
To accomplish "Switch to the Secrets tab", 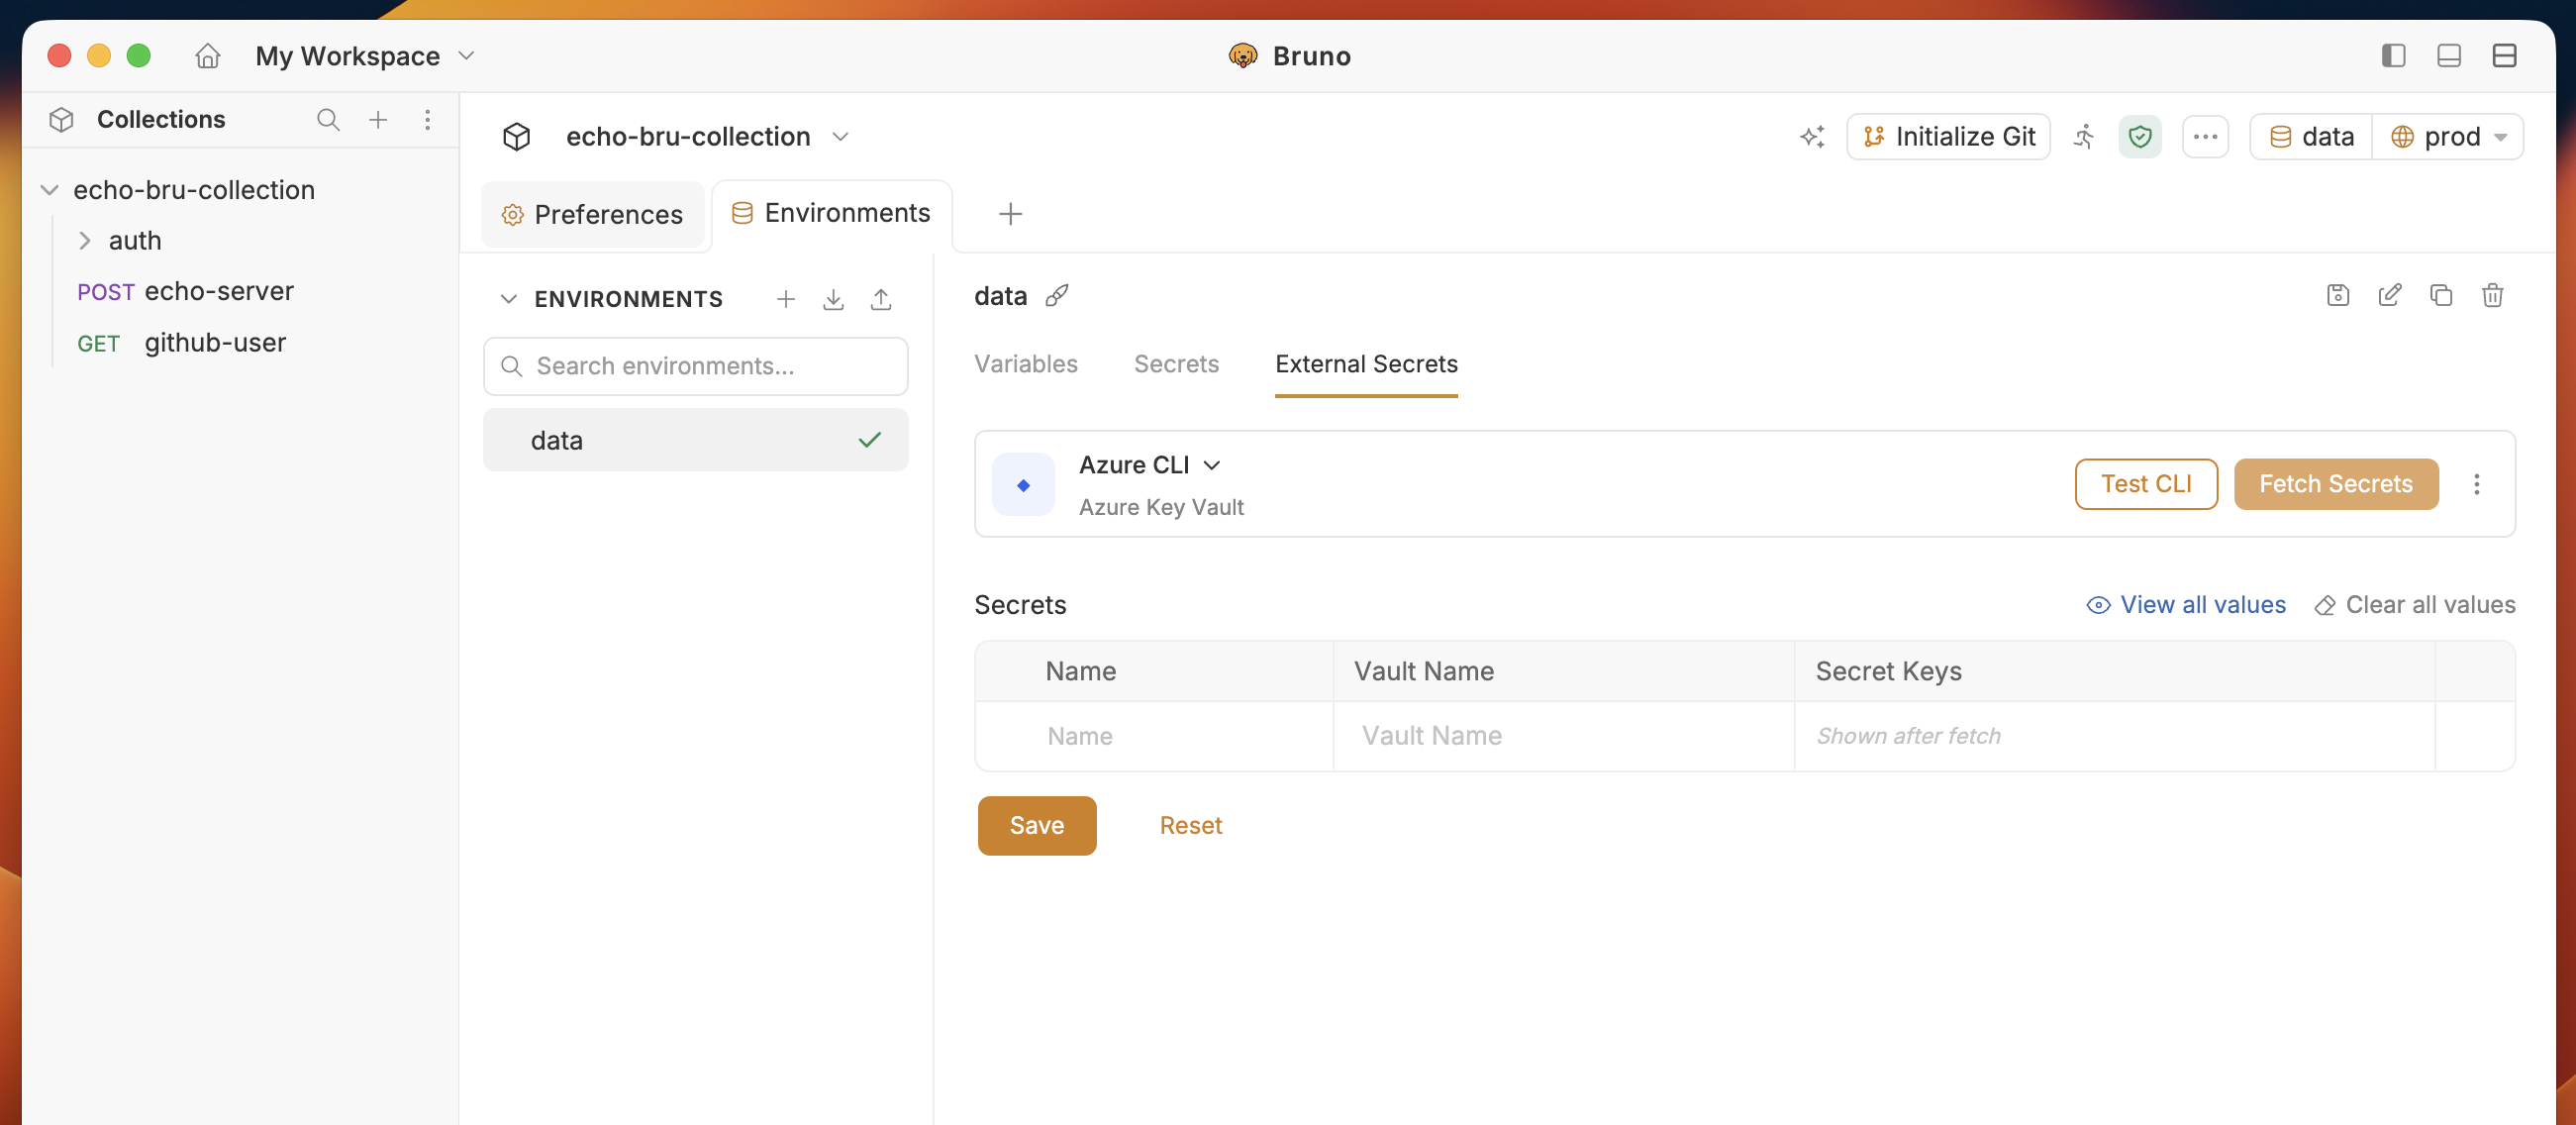I will [x=1176, y=364].
